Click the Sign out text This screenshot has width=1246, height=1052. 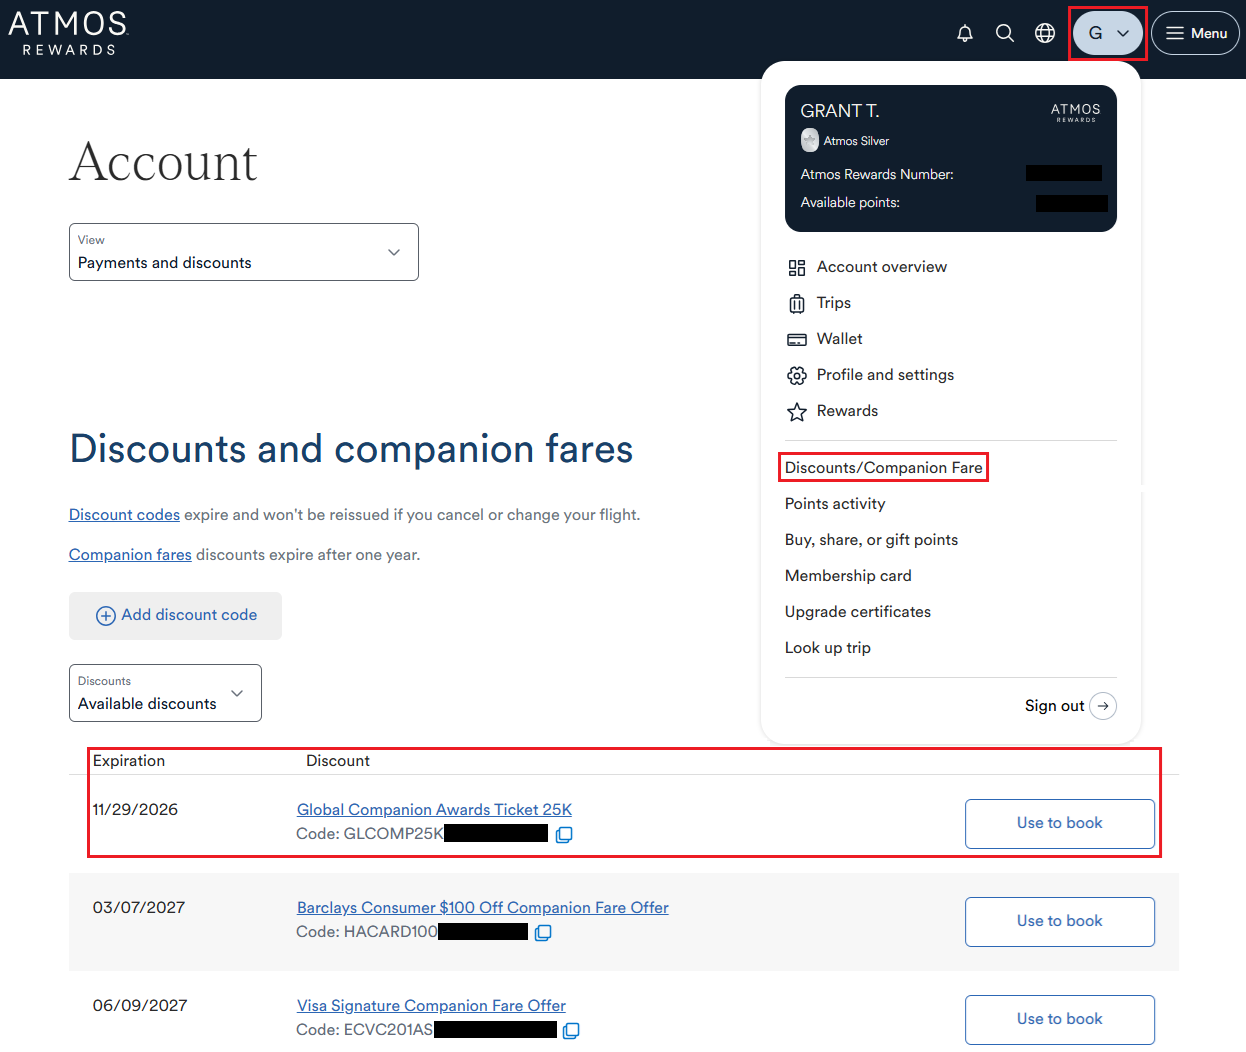click(1054, 706)
